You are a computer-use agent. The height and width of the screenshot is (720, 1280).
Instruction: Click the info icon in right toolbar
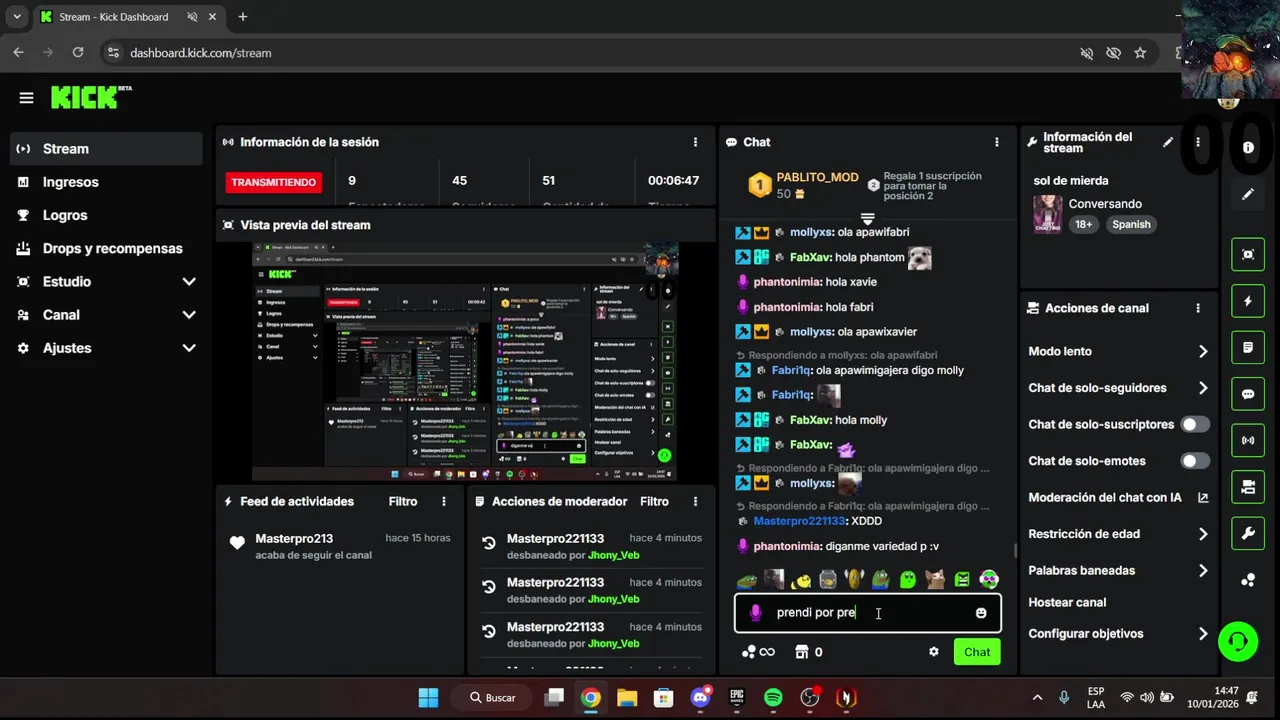pyautogui.click(x=1248, y=147)
